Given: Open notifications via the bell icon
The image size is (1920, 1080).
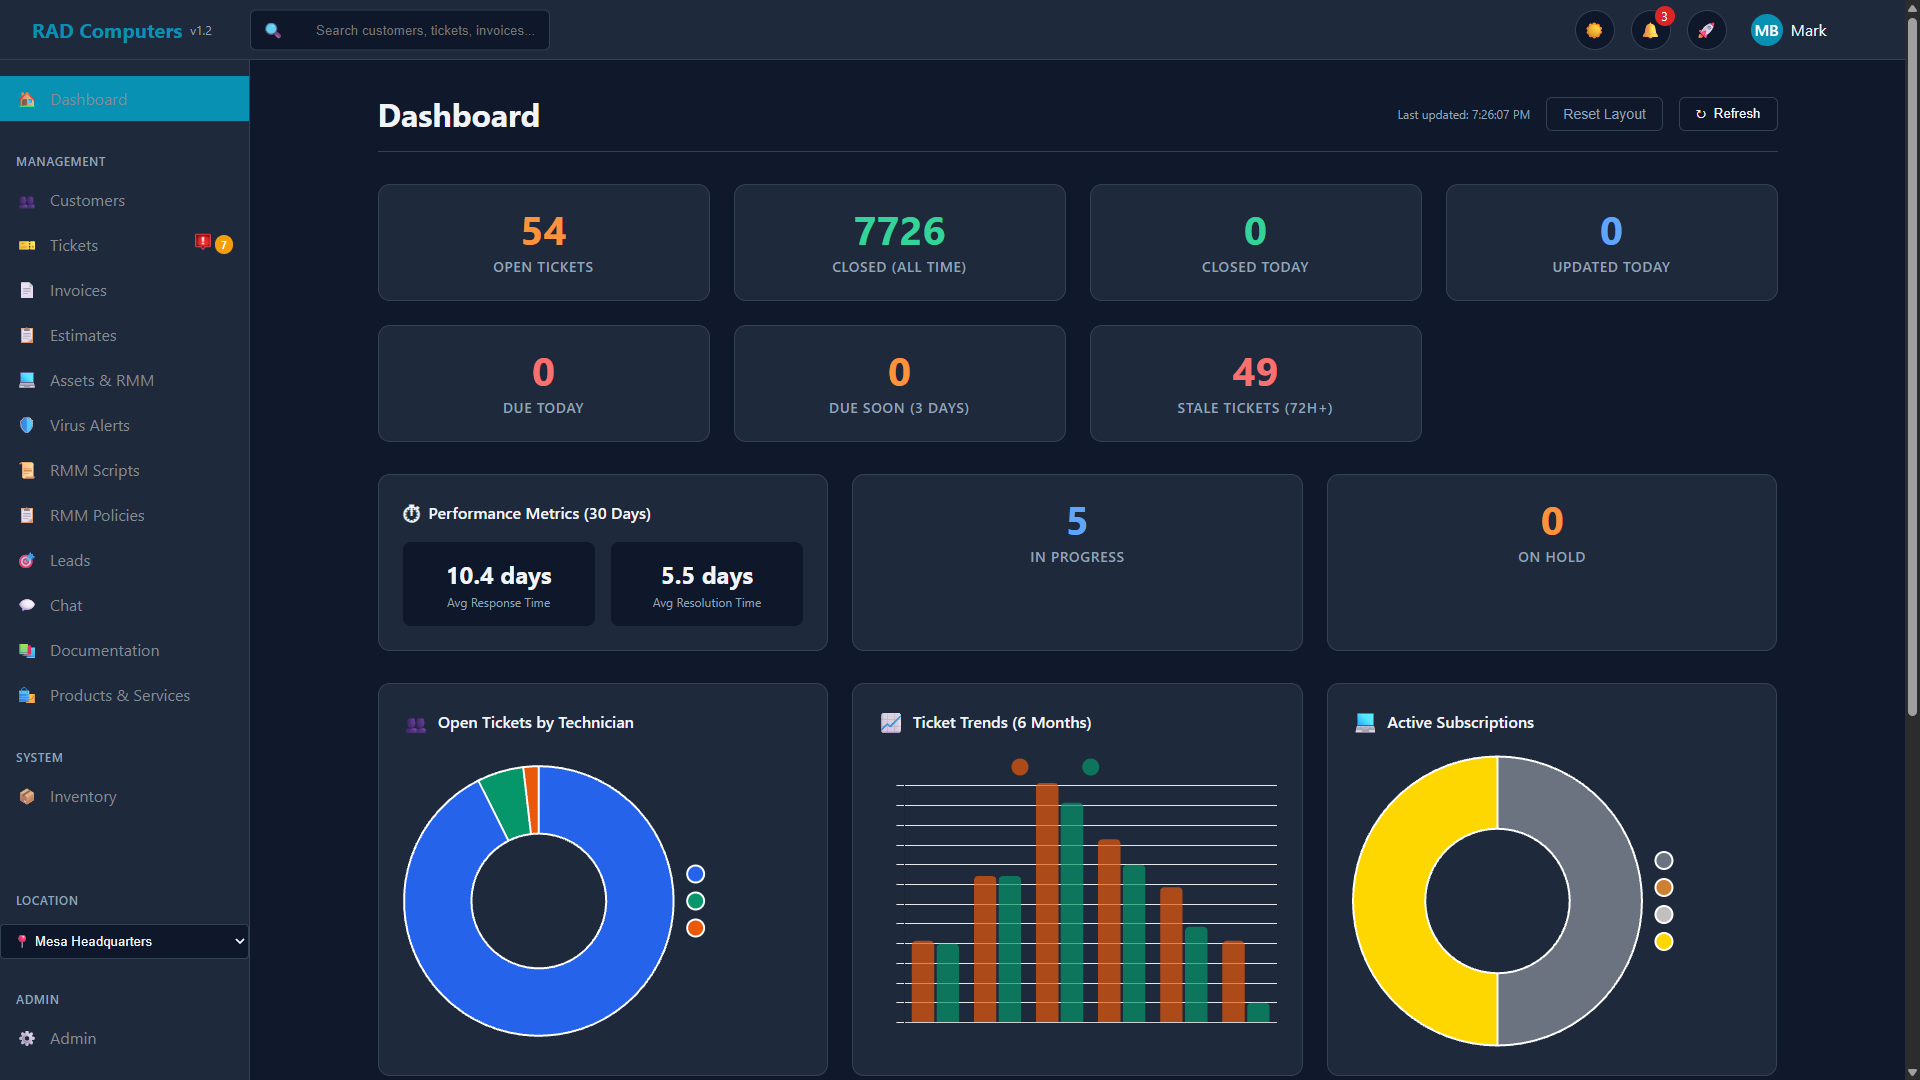Looking at the screenshot, I should 1650,30.
